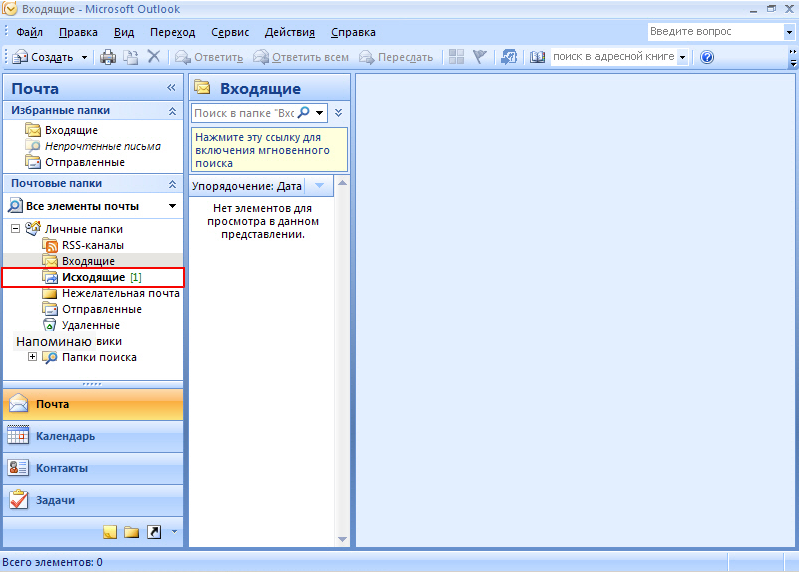Click the navigation pane splitter grip dots
Image resolution: width=800 pixels, height=572 pixels.
click(92, 384)
